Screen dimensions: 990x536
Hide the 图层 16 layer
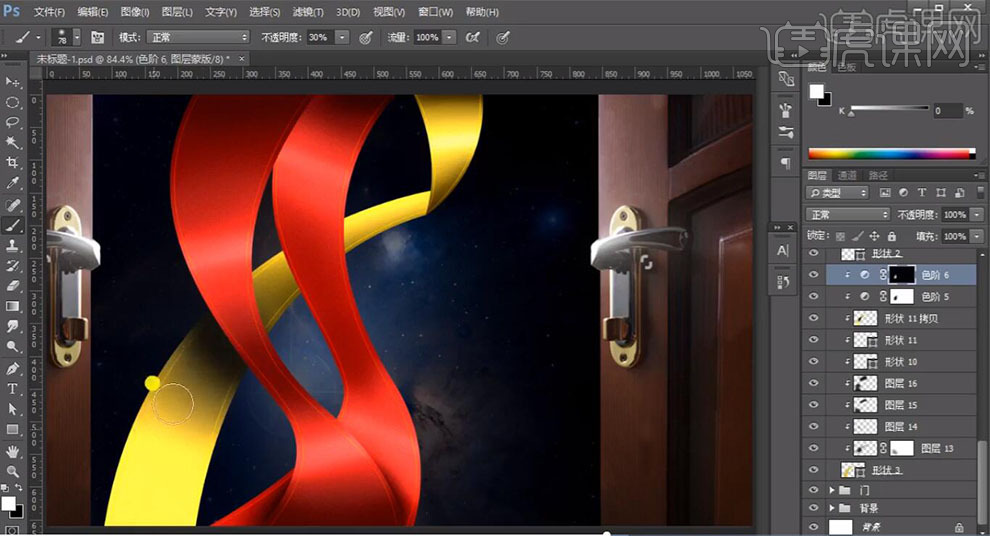813,383
